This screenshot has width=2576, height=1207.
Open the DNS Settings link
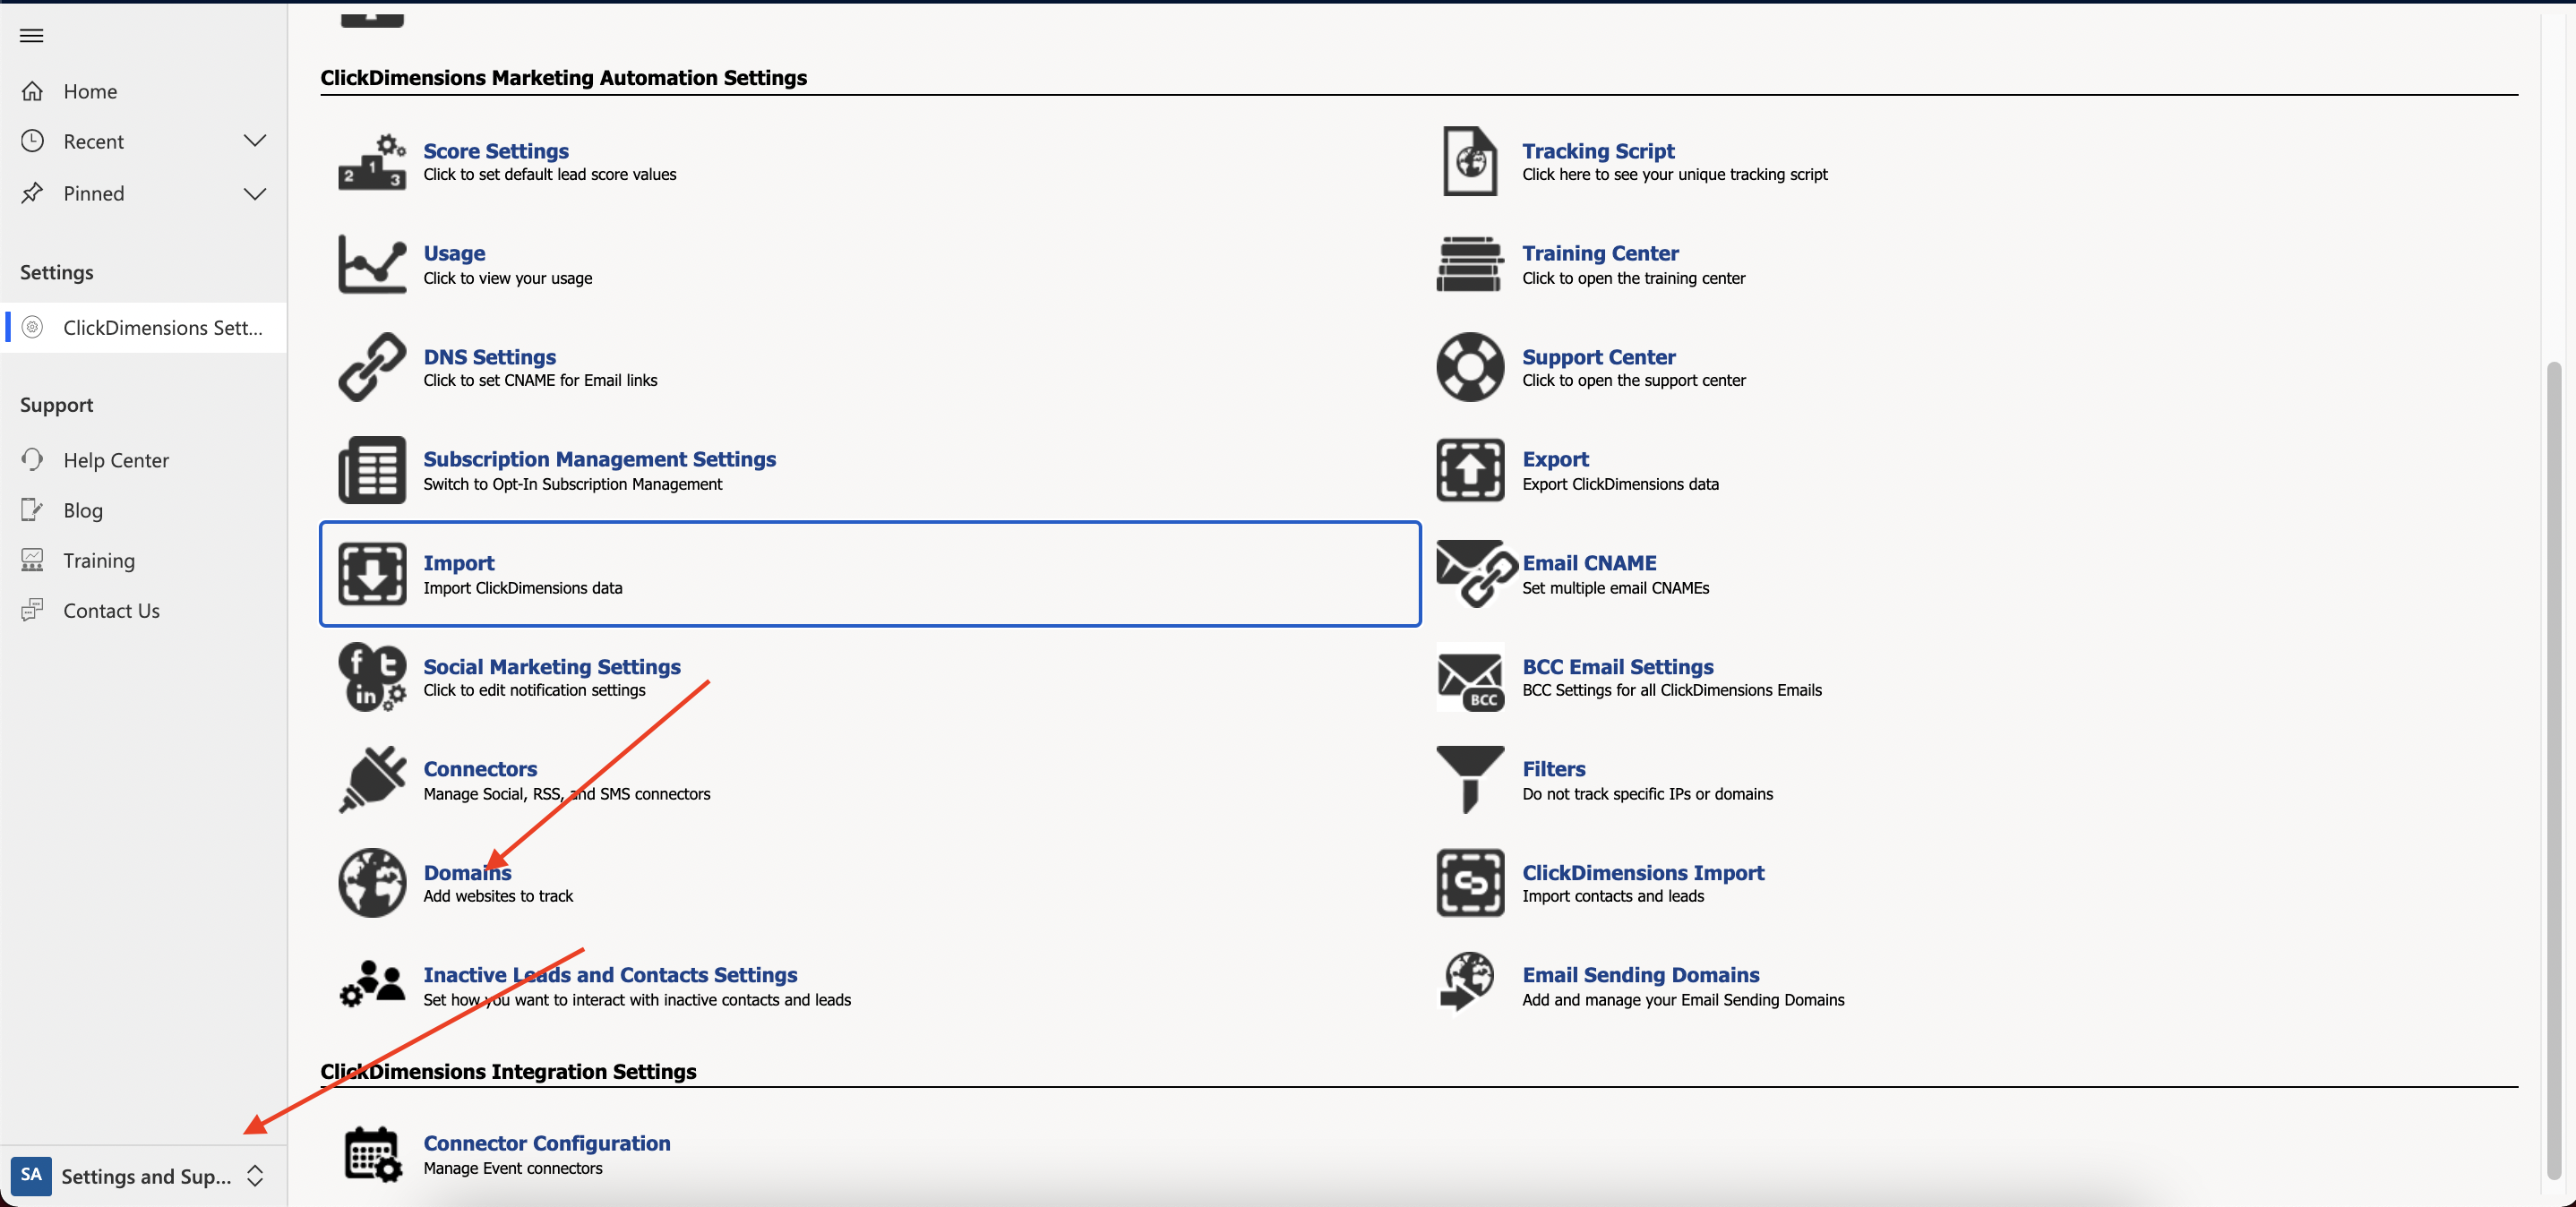coord(489,357)
